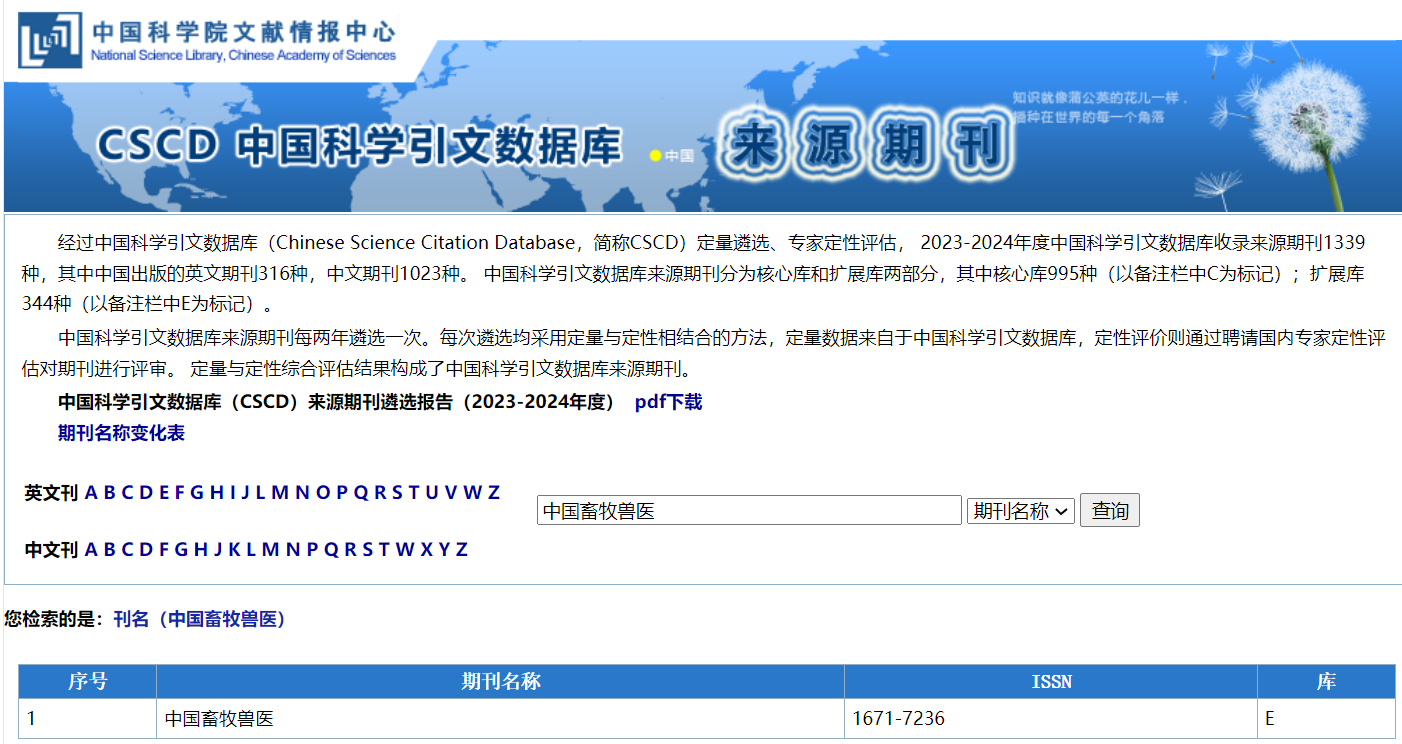Choose letter A in the 中文刊 row

click(91, 550)
